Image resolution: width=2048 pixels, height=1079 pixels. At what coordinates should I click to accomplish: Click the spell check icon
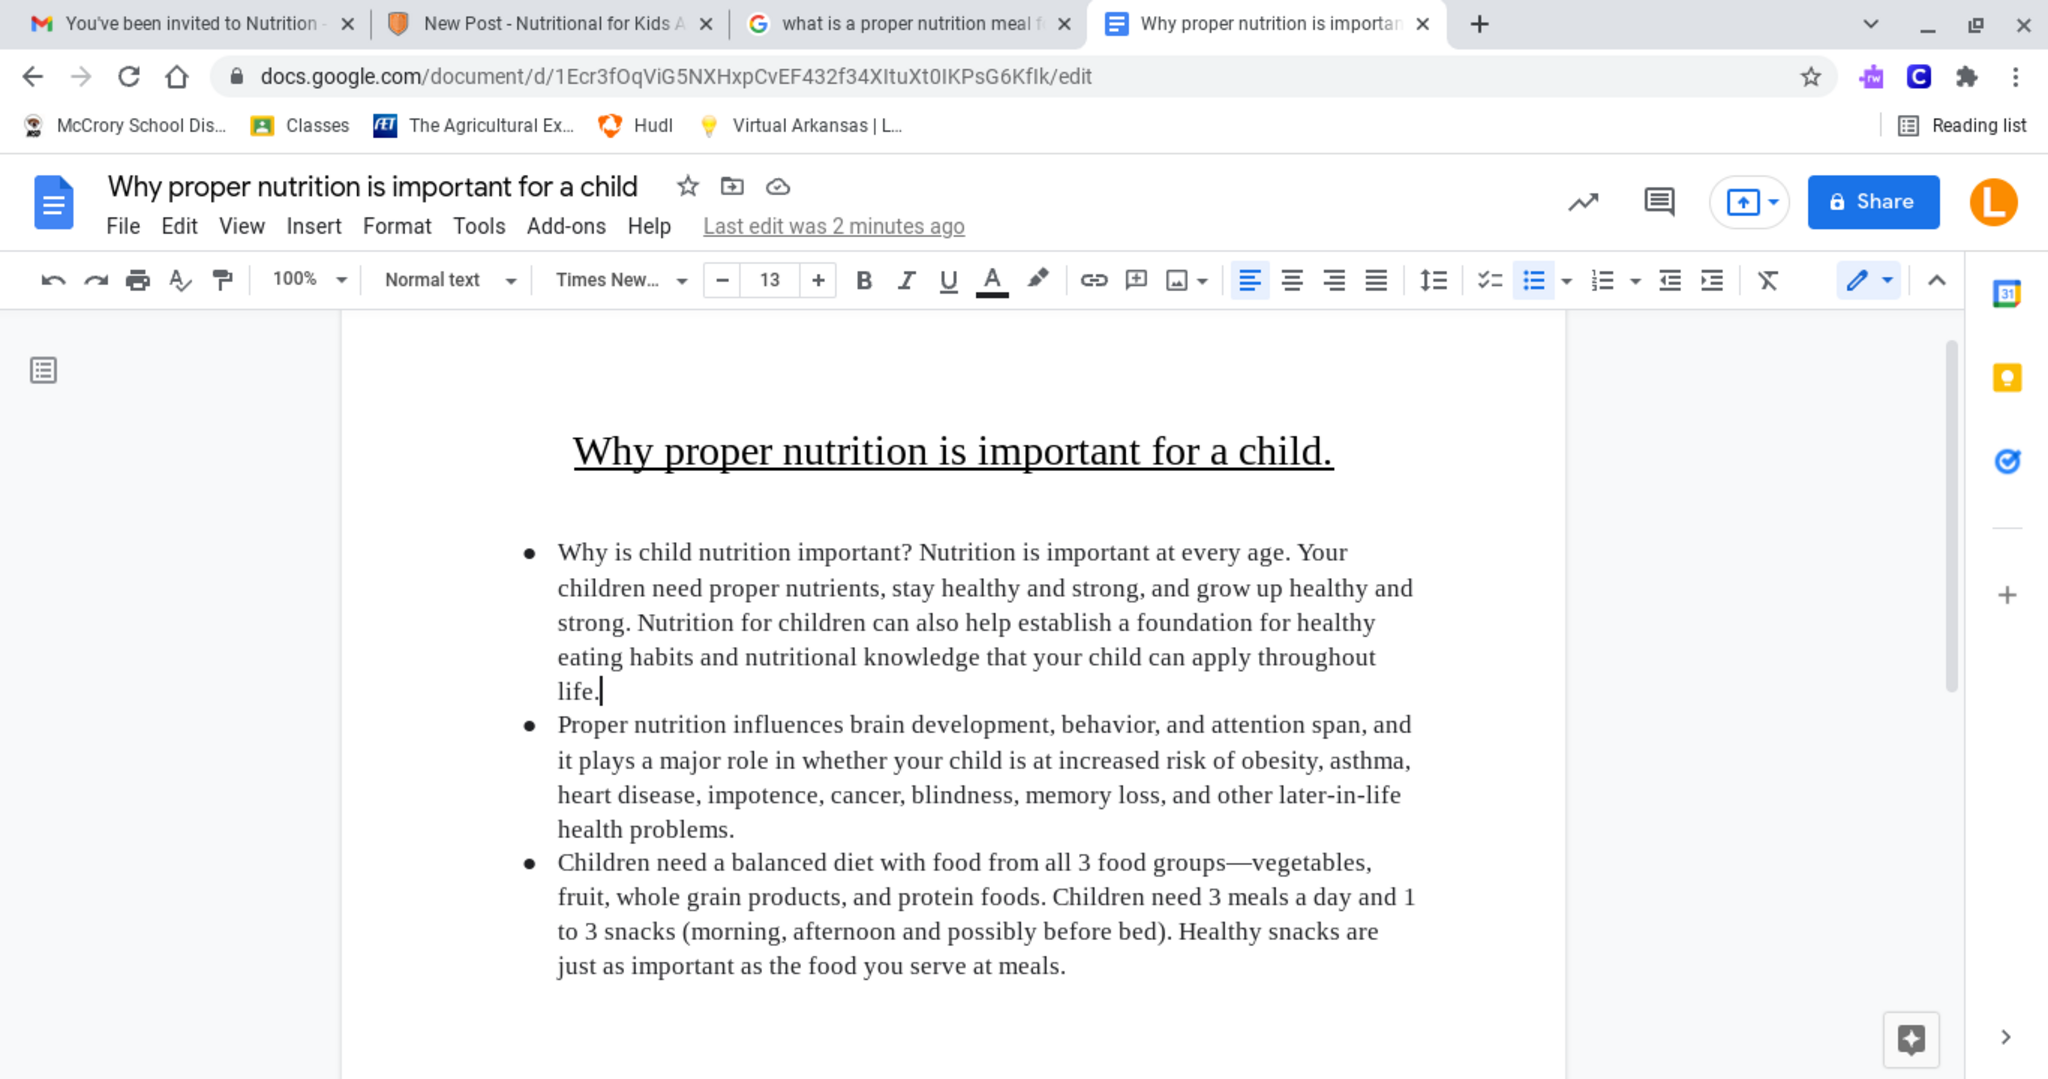coord(180,281)
